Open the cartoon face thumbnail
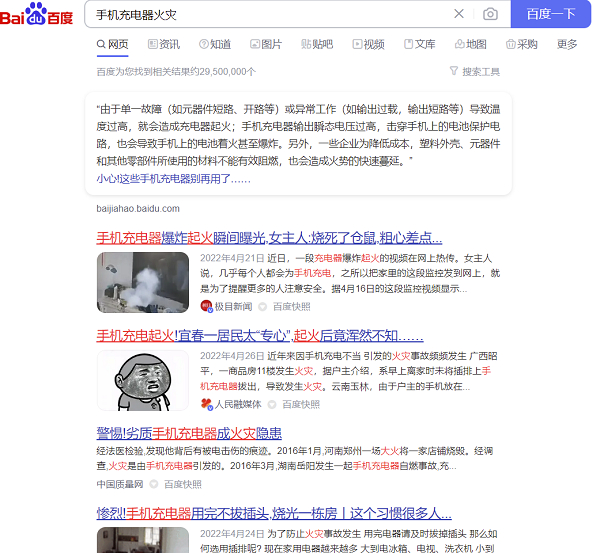This screenshot has width=600, height=553. tap(143, 380)
